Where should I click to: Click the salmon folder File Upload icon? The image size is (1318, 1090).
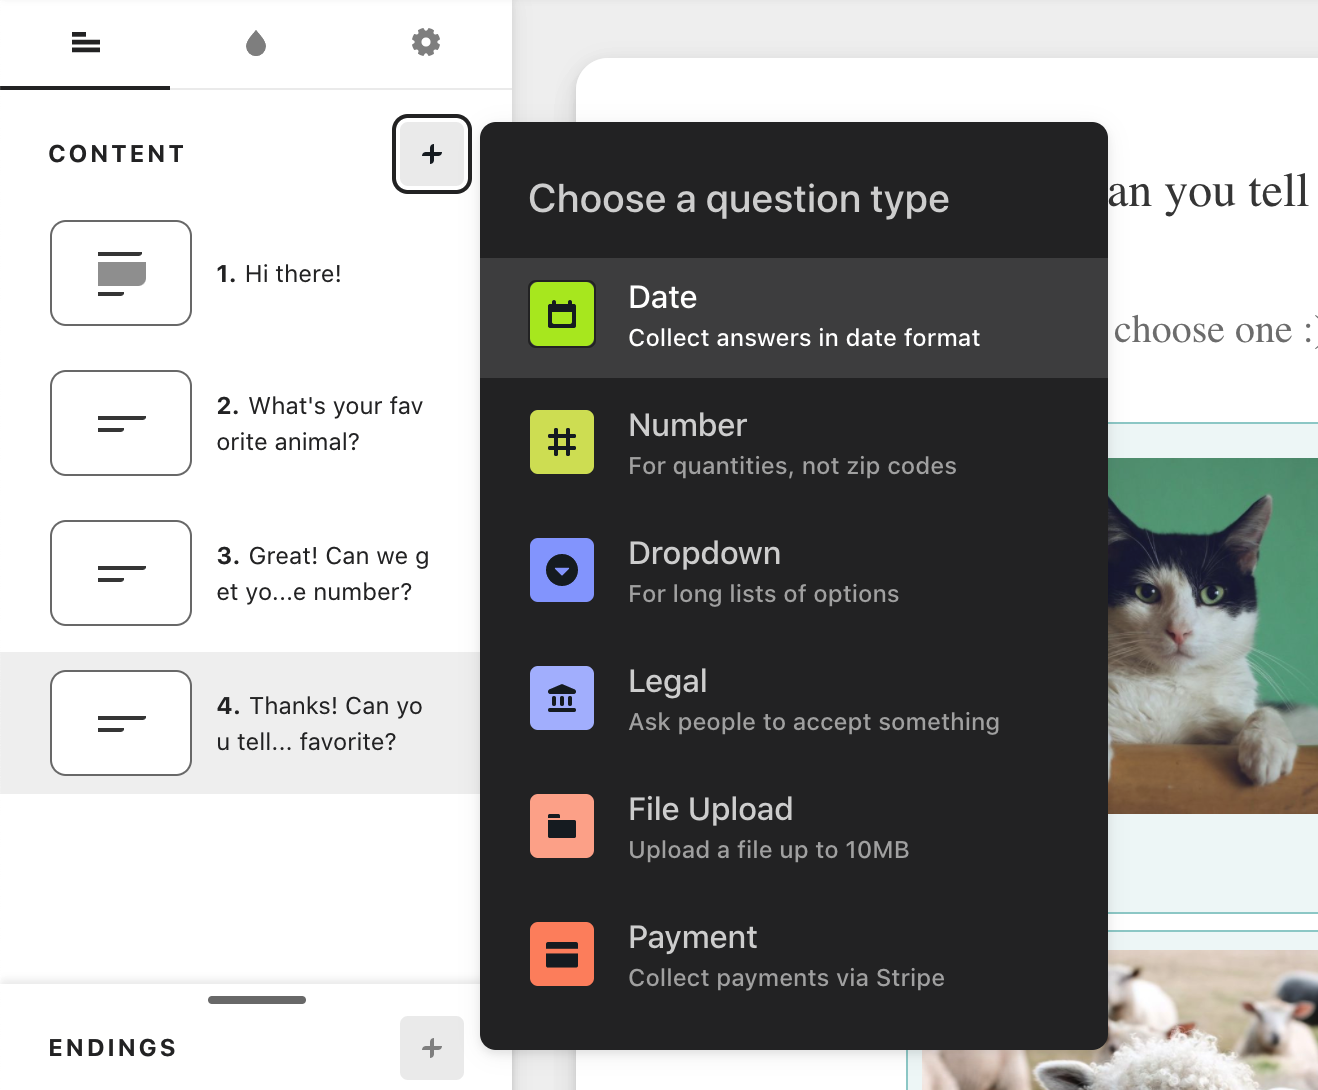click(562, 826)
